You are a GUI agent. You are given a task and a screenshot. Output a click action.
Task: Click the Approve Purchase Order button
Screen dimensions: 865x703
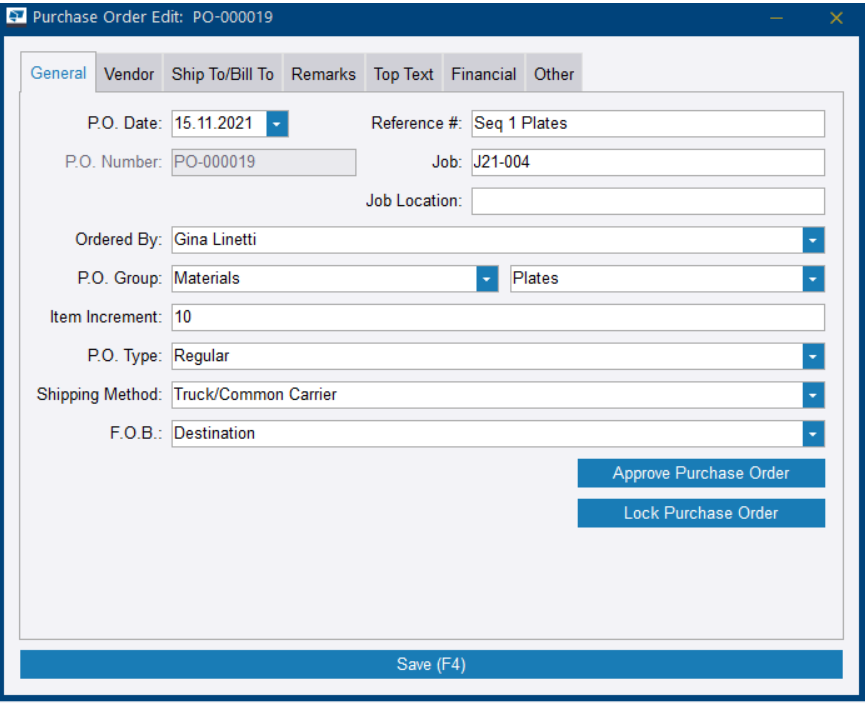(x=701, y=473)
